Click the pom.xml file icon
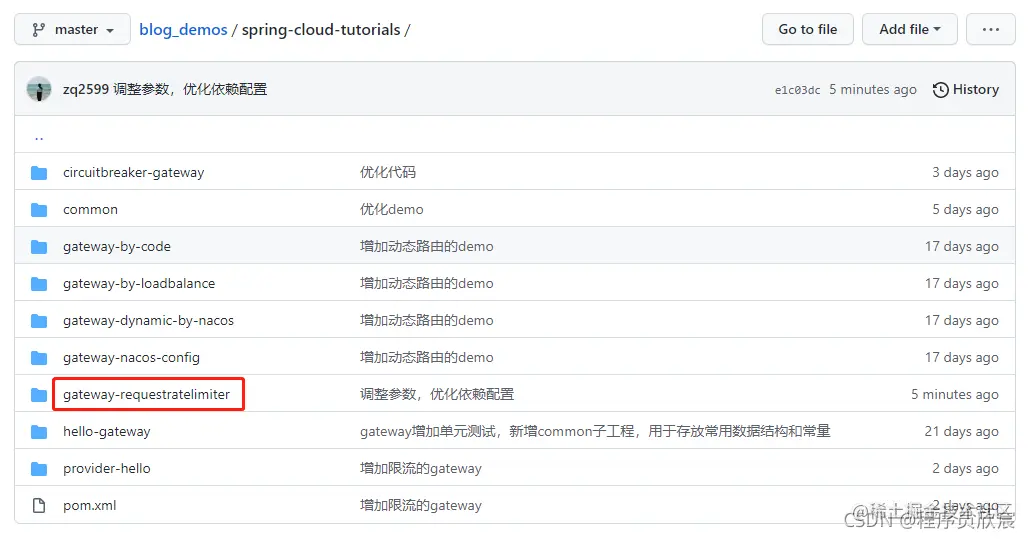This screenshot has height=539, width=1030. pos(39,506)
